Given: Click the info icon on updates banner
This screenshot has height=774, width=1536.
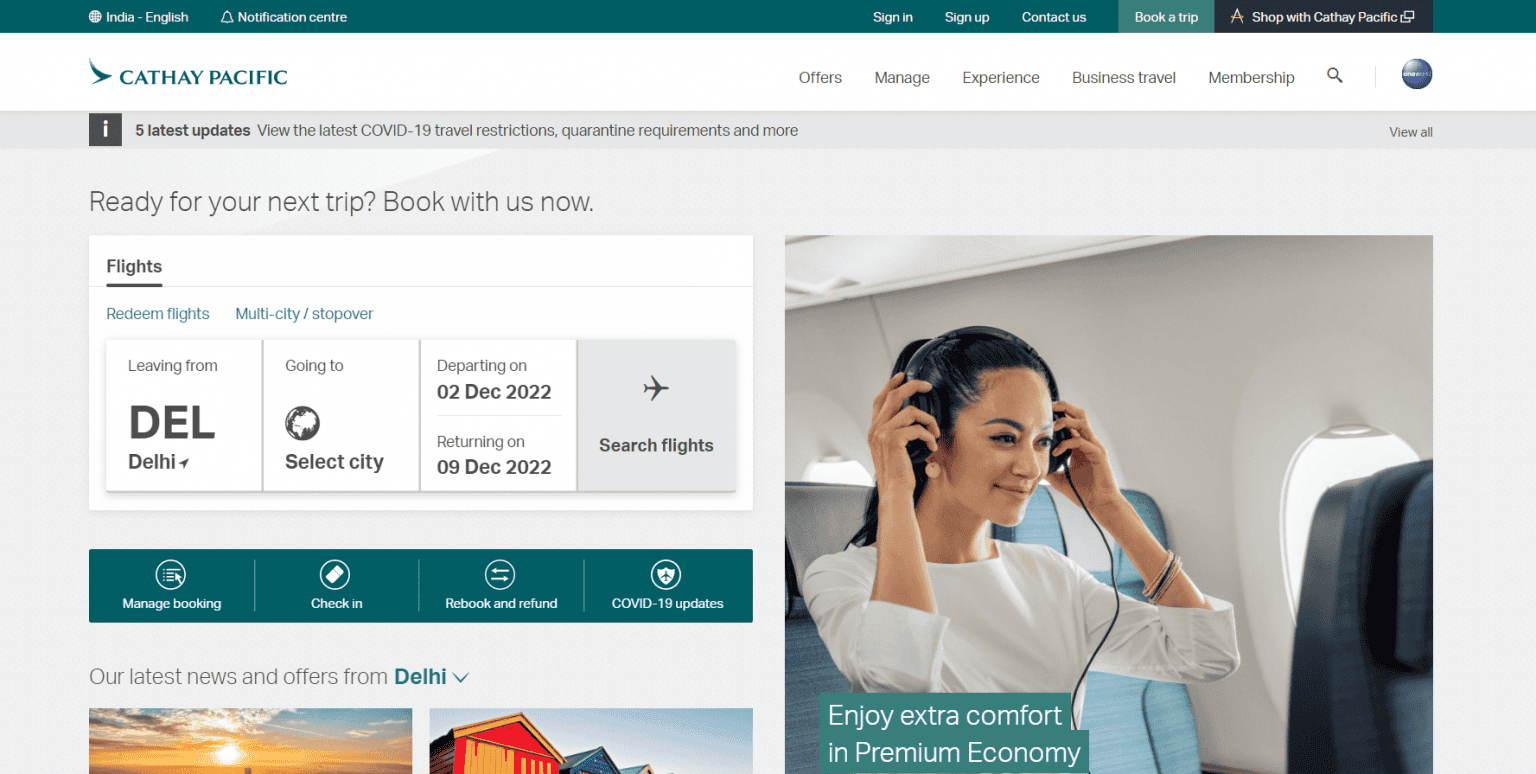Looking at the screenshot, I should point(105,130).
